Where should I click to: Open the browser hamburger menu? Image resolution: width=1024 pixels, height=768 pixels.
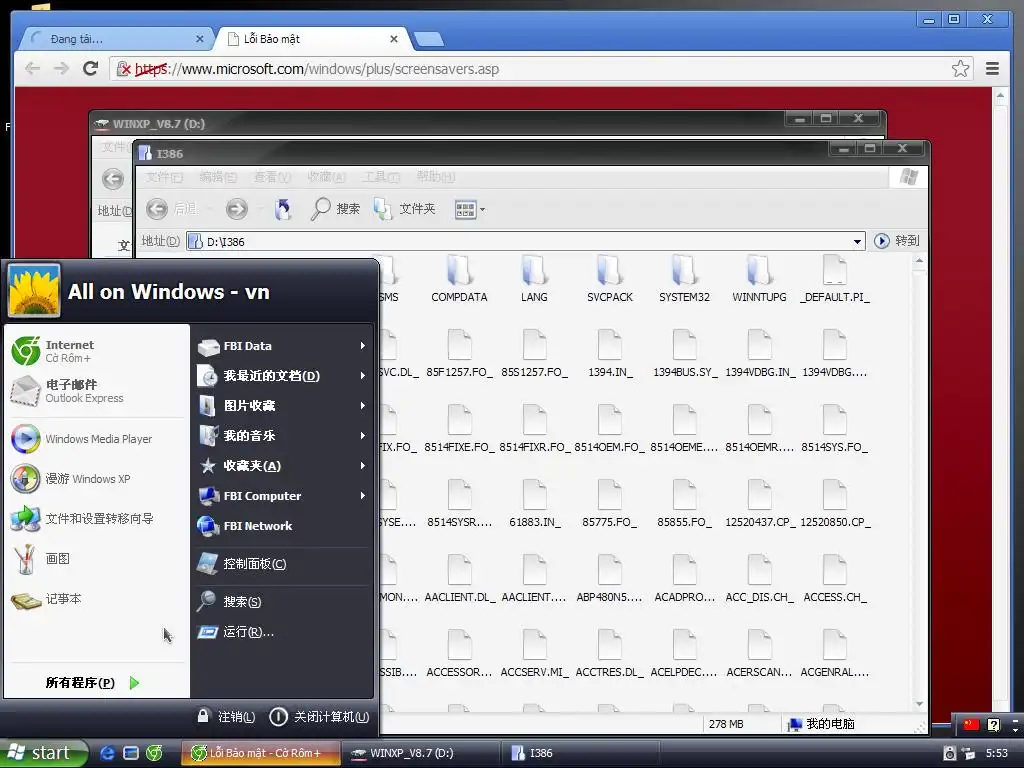[x=992, y=69]
